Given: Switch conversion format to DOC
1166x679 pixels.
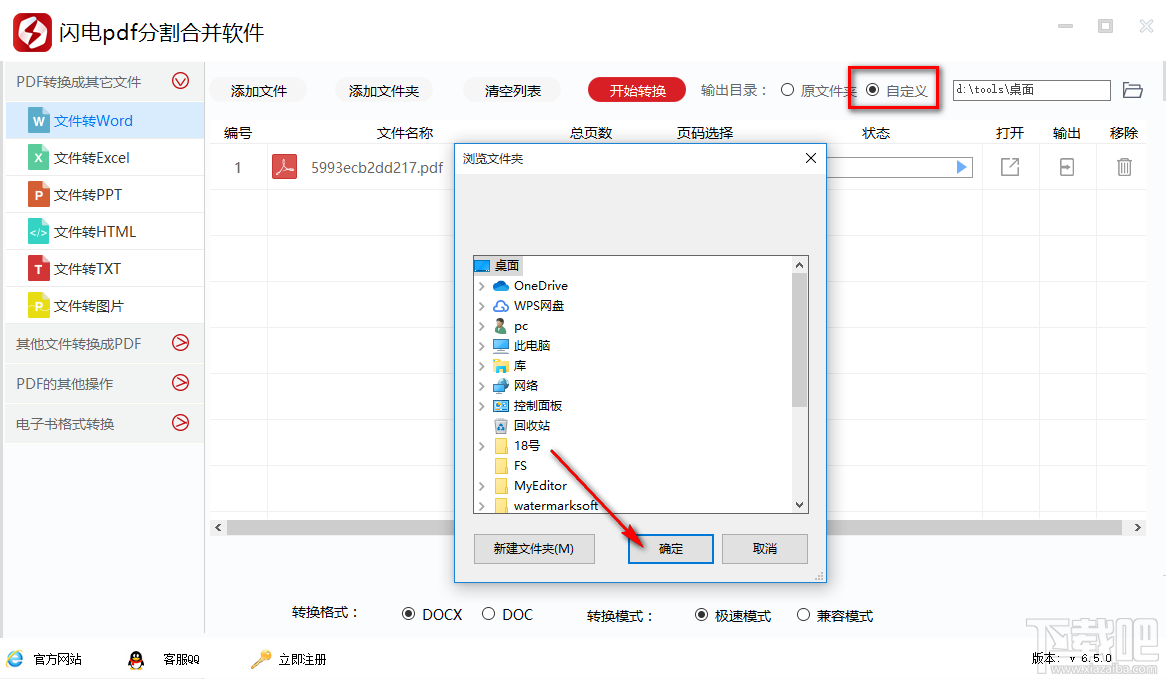Looking at the screenshot, I should tap(489, 614).
